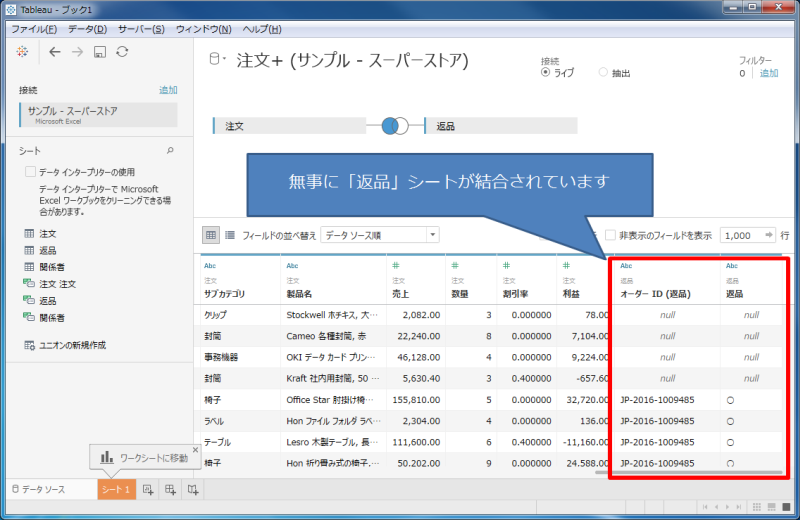This screenshot has height=520, width=800.
Task: Open the ウィンドウ(N) menu
Action: (x=204, y=29)
